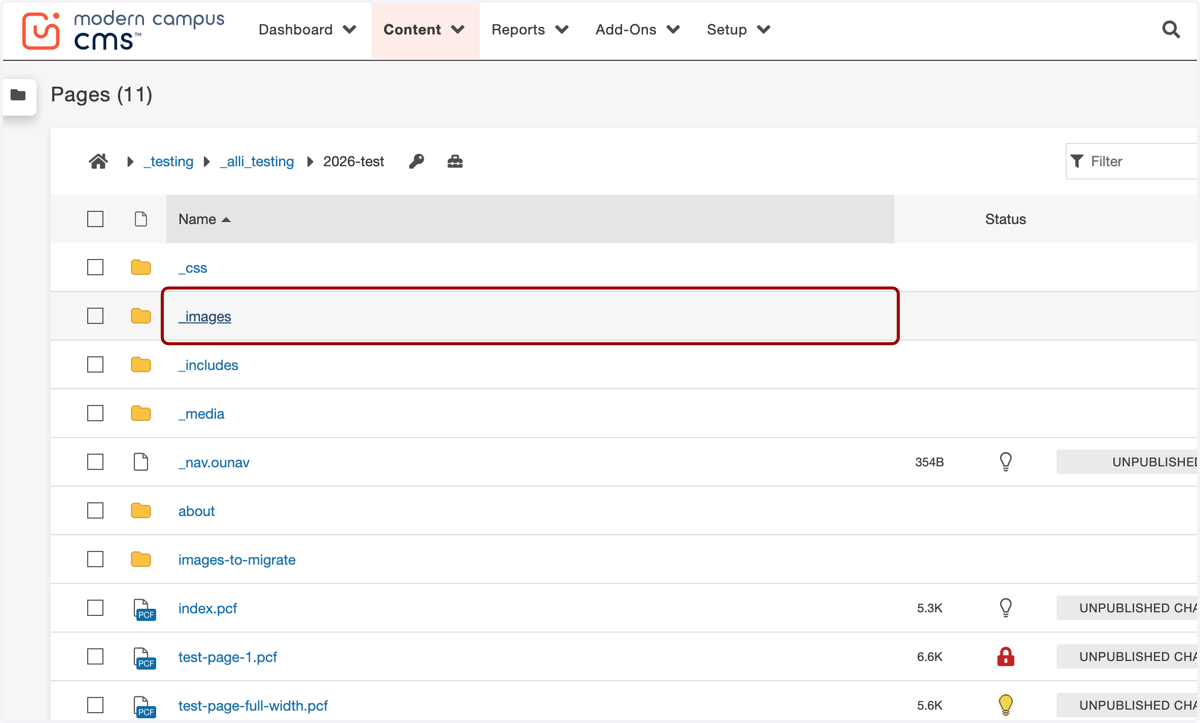Image resolution: width=1200 pixels, height=723 pixels.
Task: Check the _includes folder checkbox
Action: click(x=95, y=365)
